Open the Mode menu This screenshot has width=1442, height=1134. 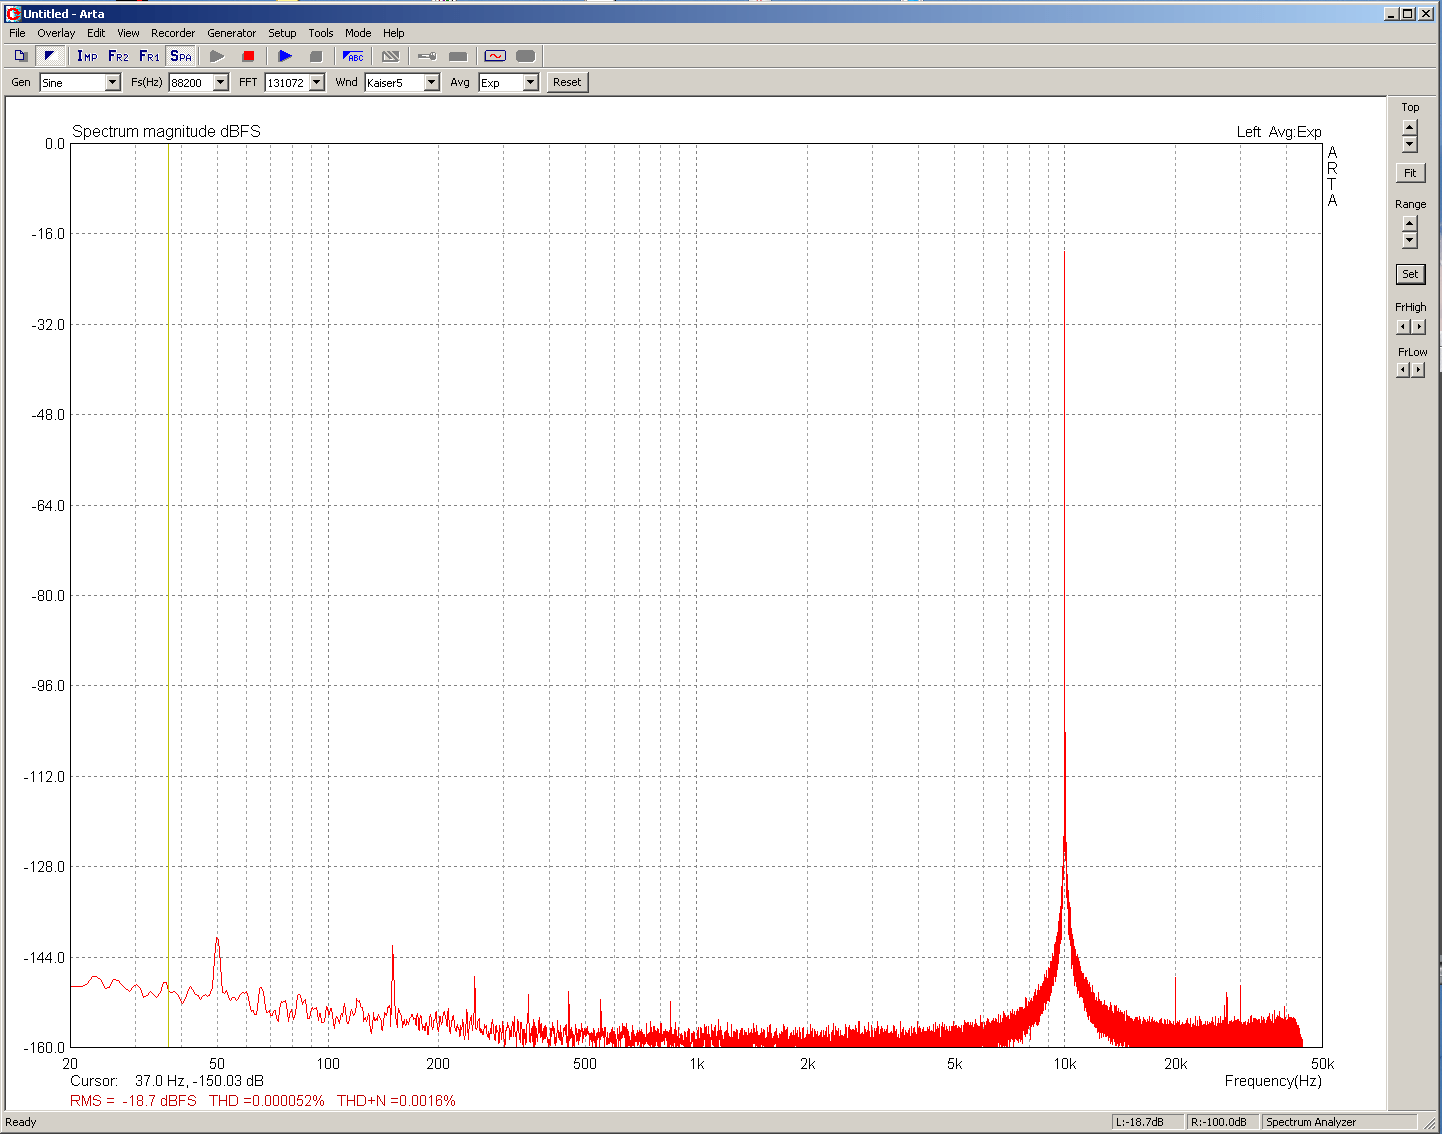click(358, 33)
